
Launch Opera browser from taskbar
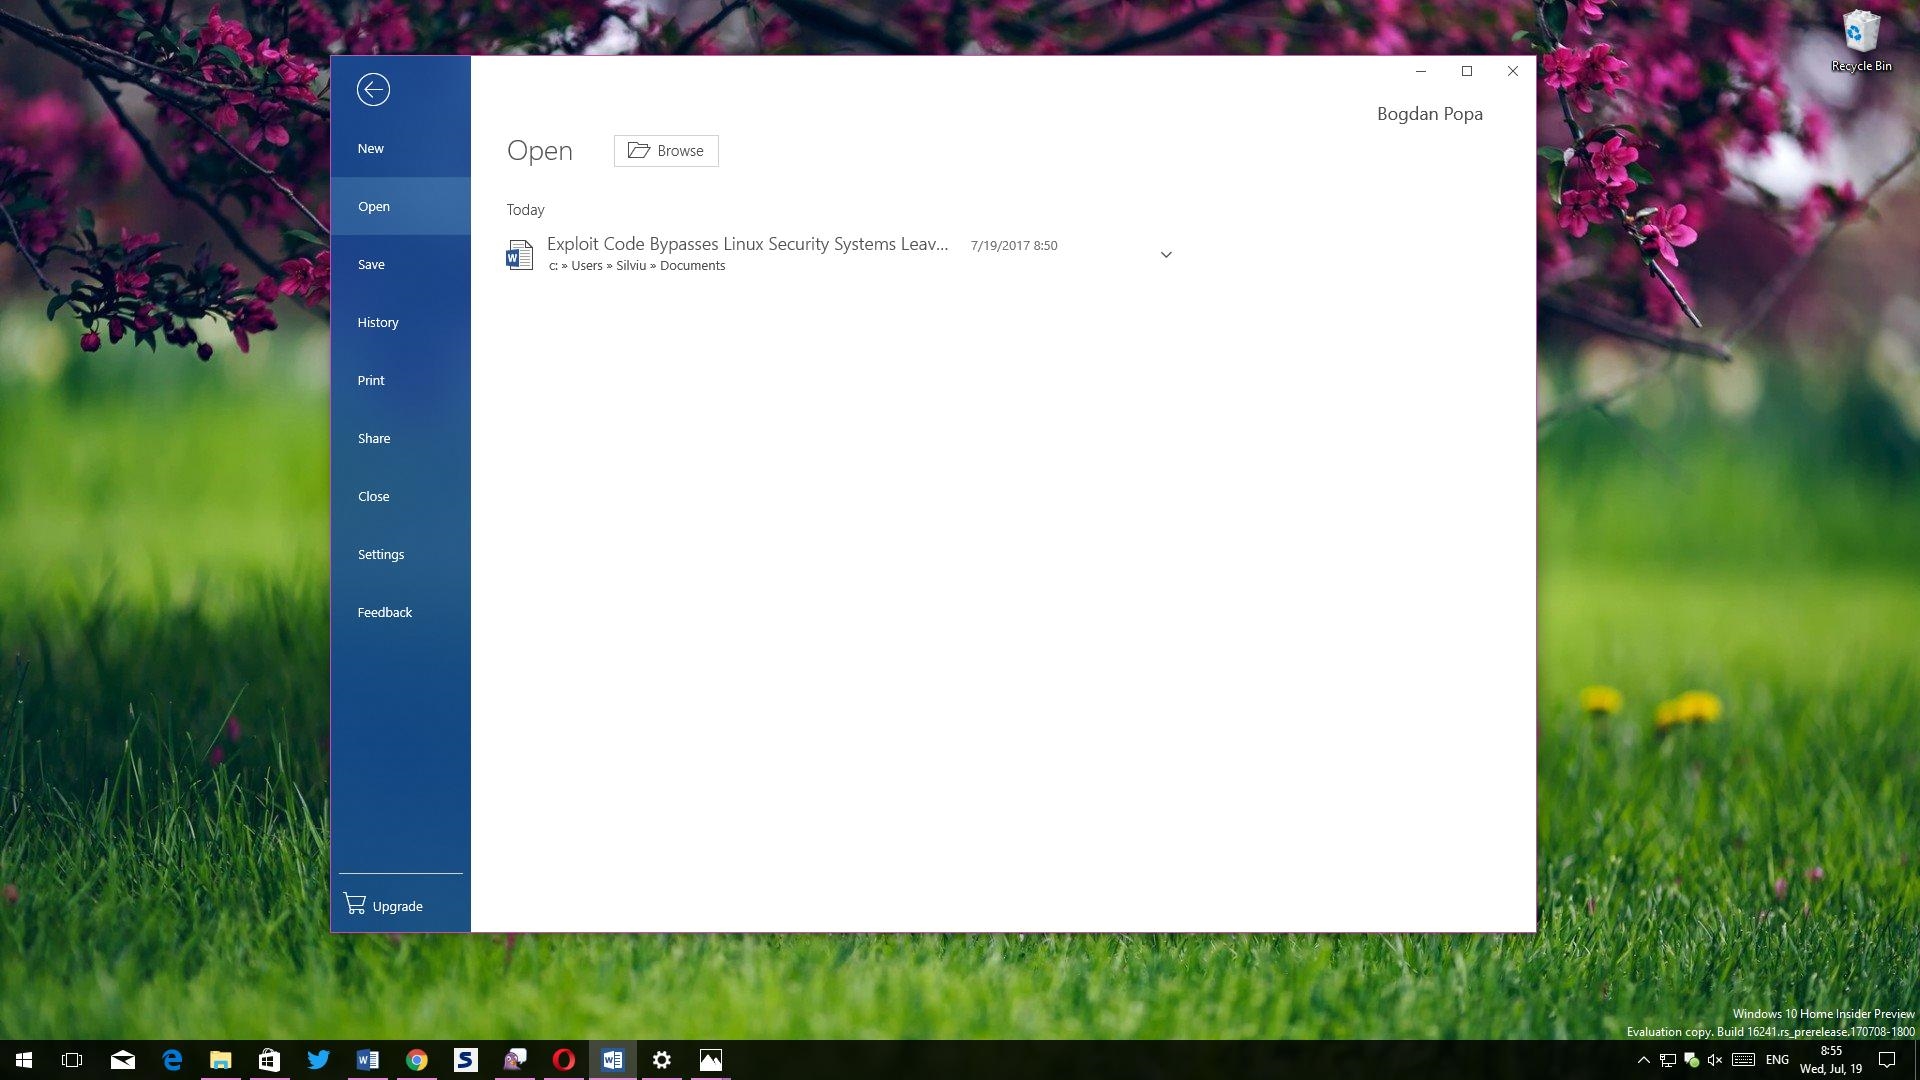tap(563, 1060)
